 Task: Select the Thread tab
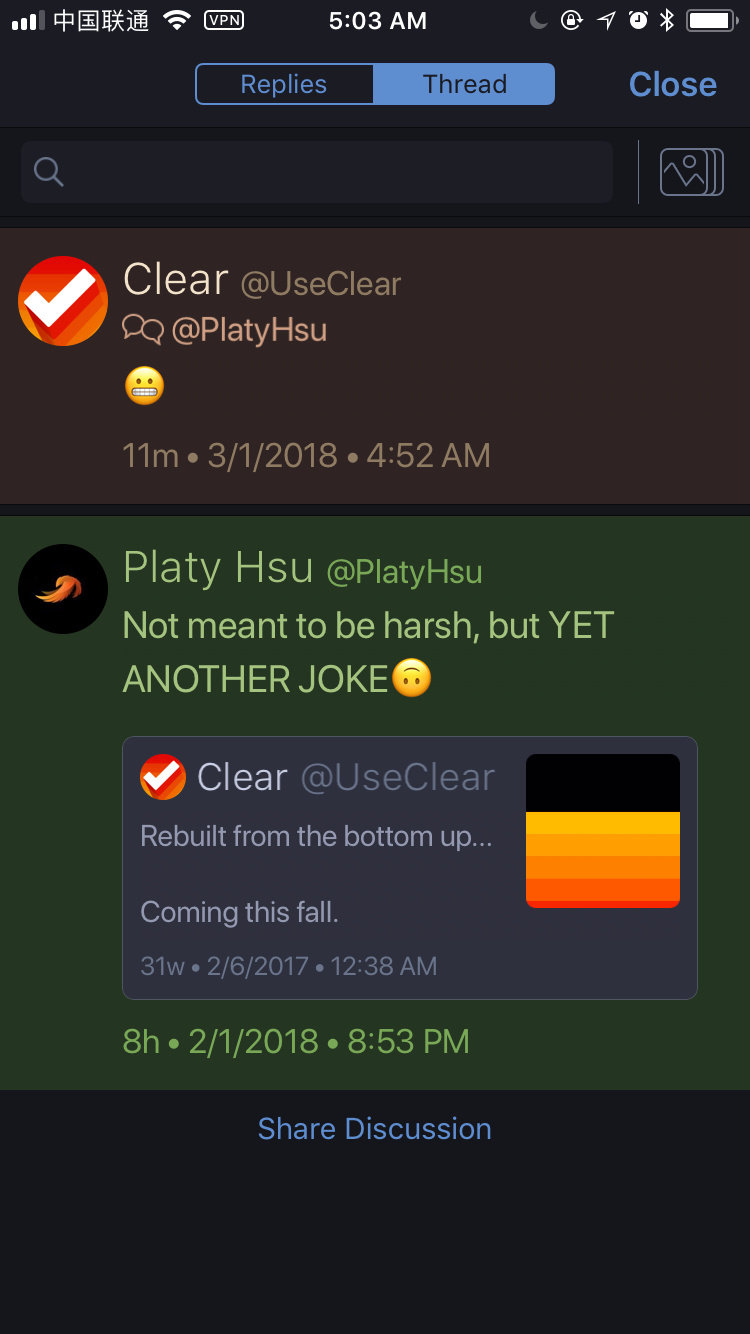464,84
